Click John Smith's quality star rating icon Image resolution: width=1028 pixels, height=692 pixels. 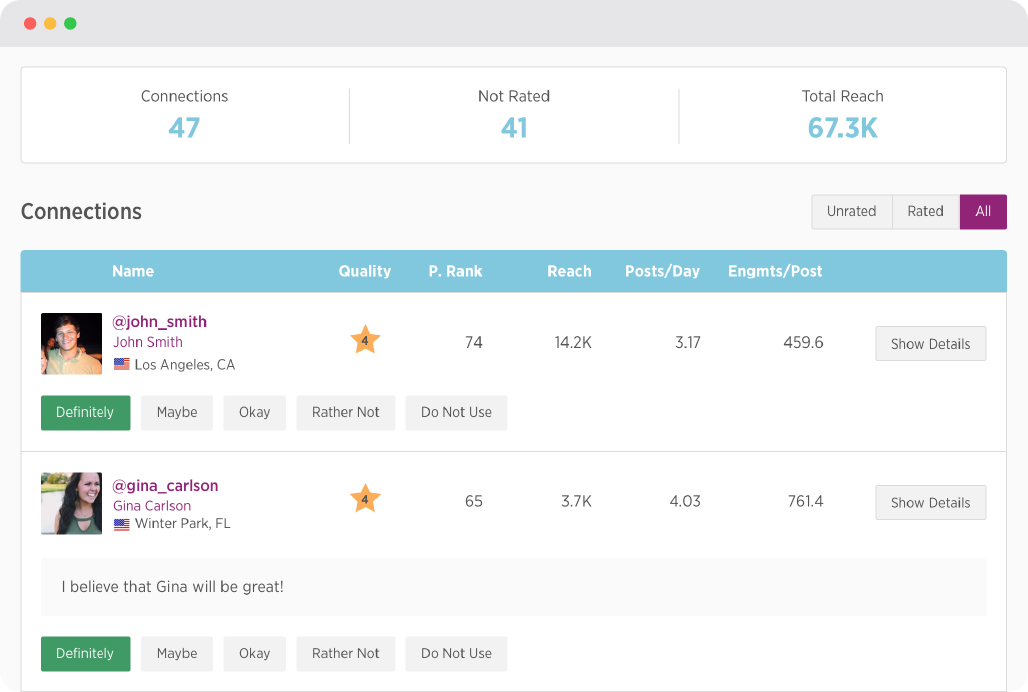coord(365,340)
